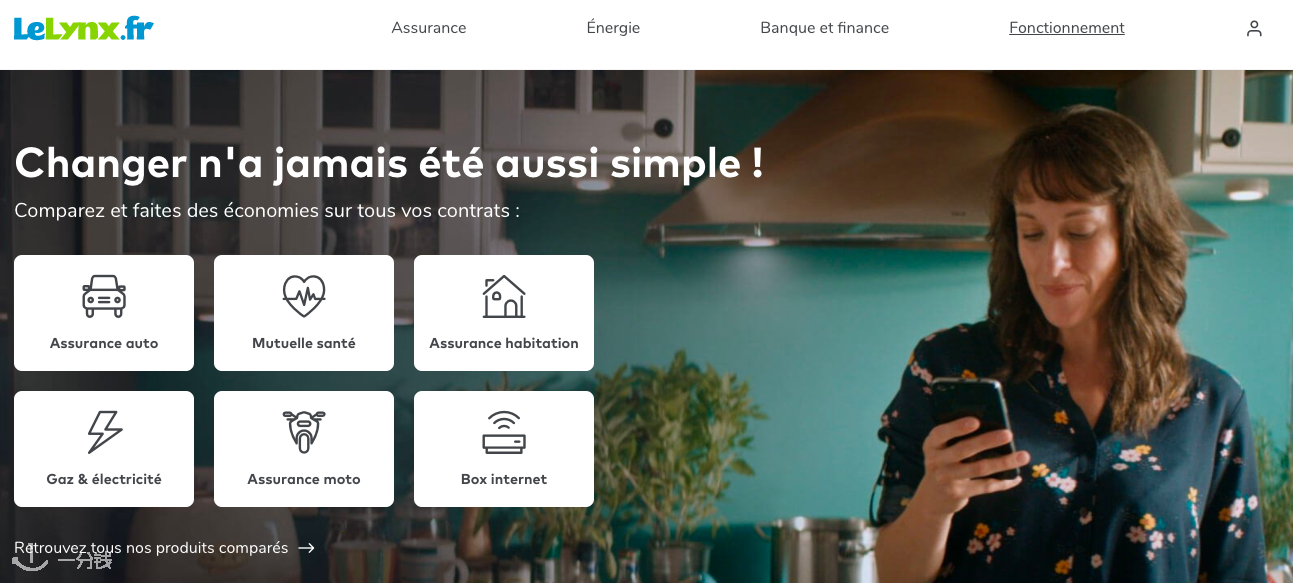Open the Banque et finance menu
Viewport: 1293px width, 583px height.
click(x=825, y=28)
